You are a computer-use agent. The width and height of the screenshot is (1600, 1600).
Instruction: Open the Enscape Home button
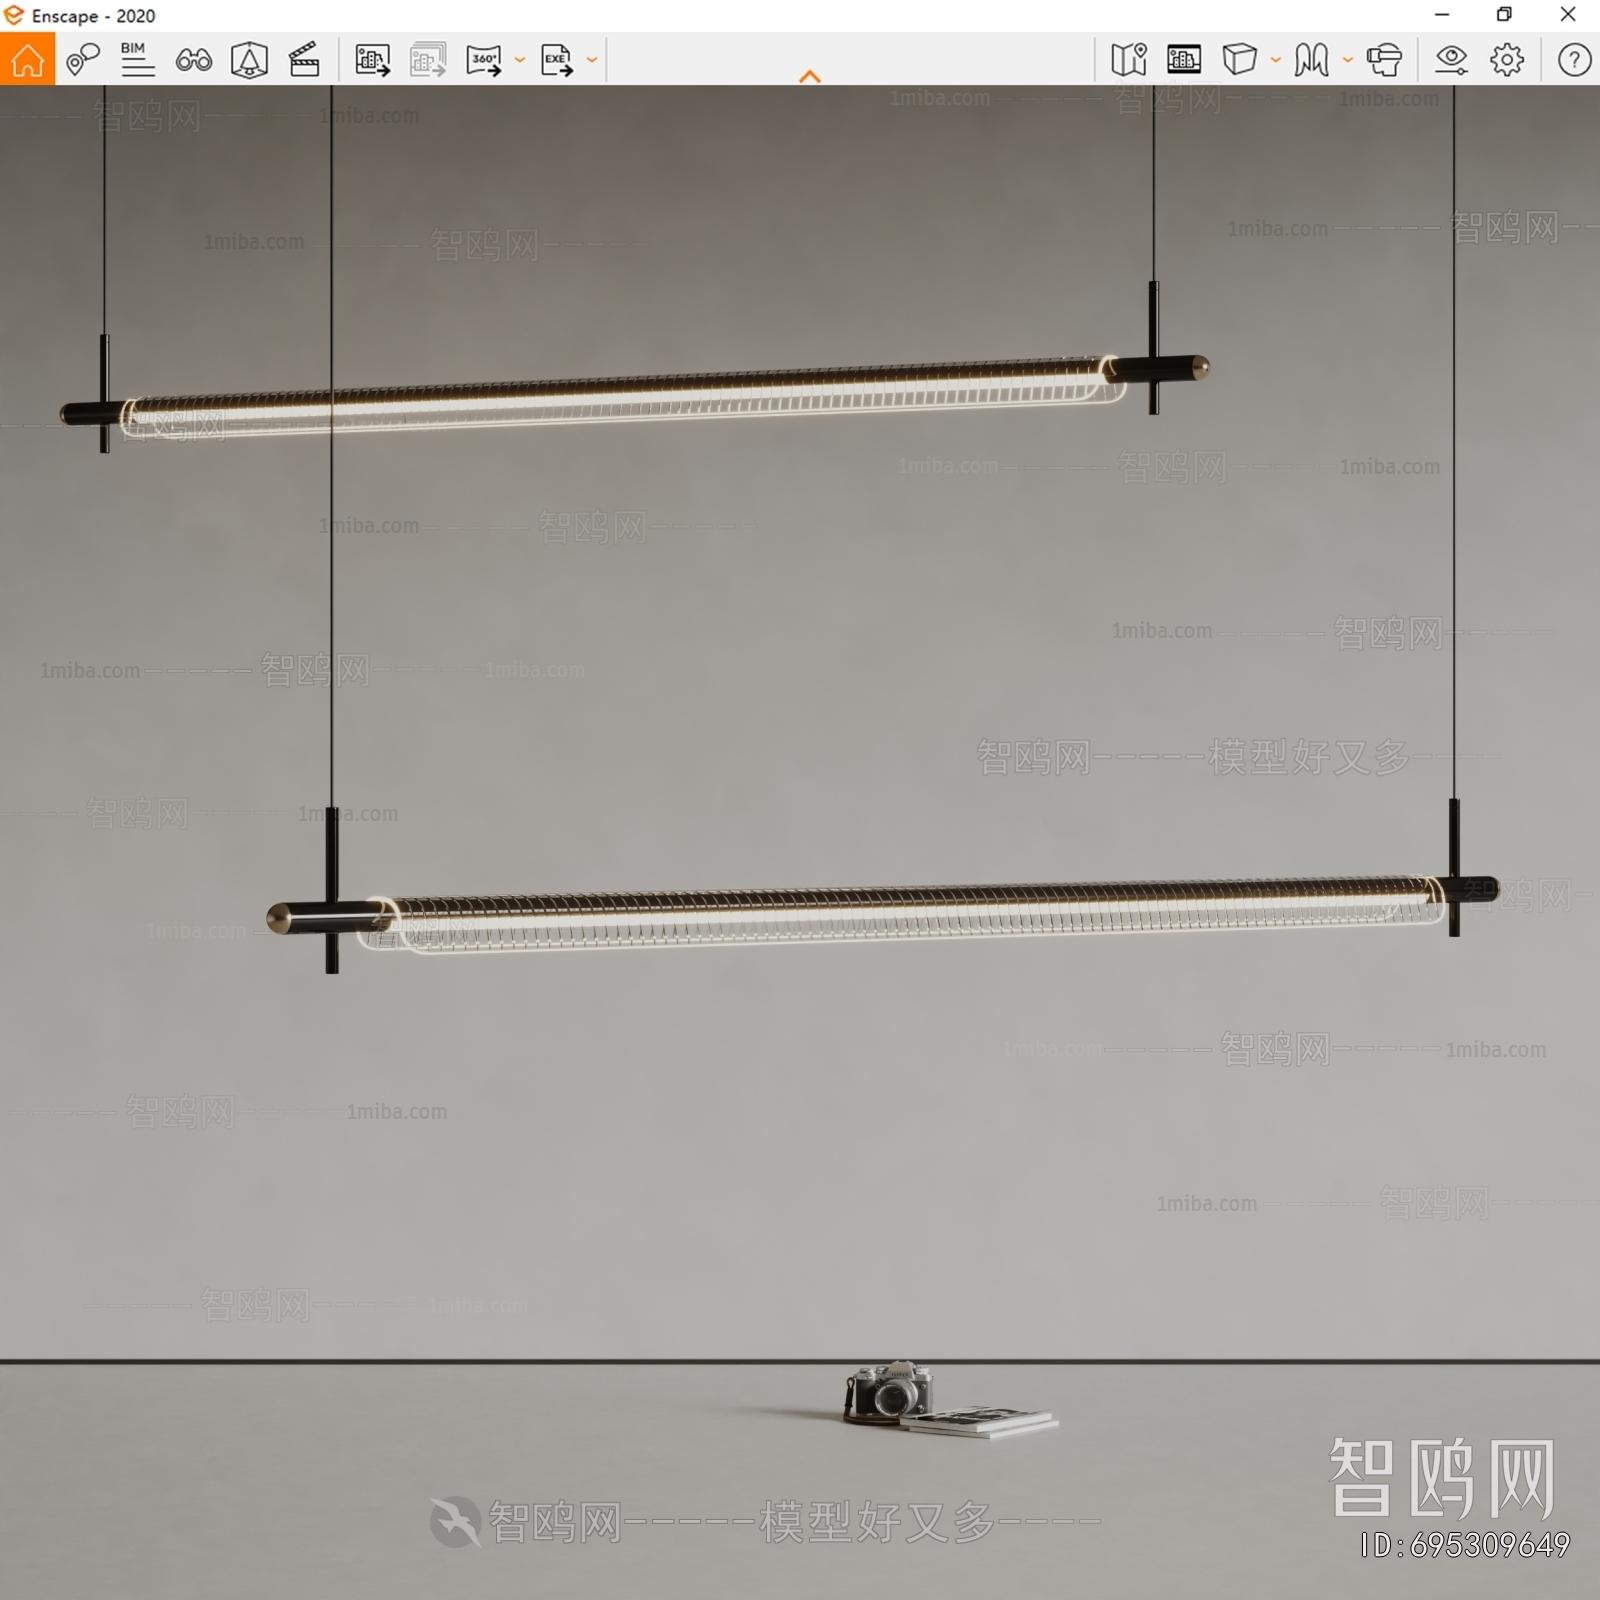pyautogui.click(x=27, y=60)
